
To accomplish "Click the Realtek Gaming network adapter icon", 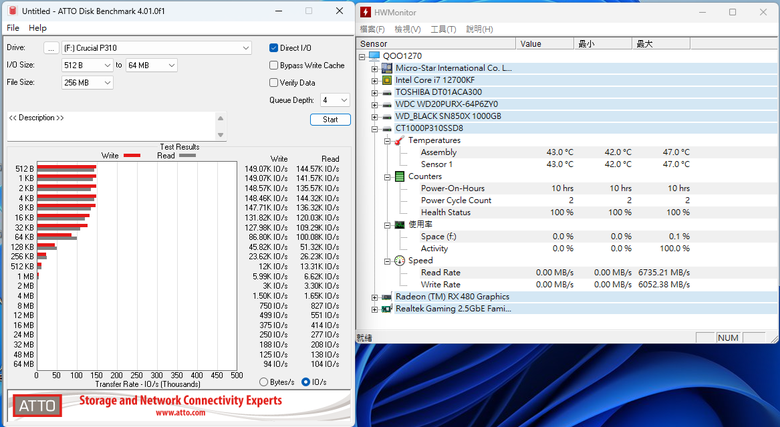I will [x=387, y=309].
